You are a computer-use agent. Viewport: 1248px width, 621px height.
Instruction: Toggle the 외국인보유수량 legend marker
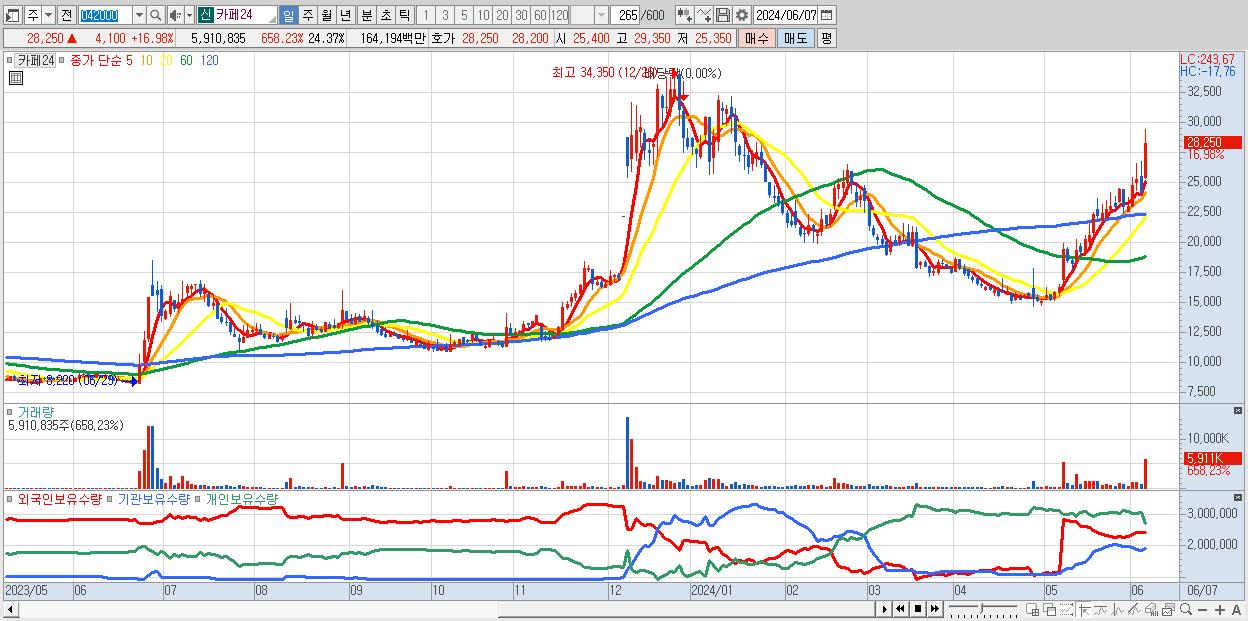pos(11,498)
